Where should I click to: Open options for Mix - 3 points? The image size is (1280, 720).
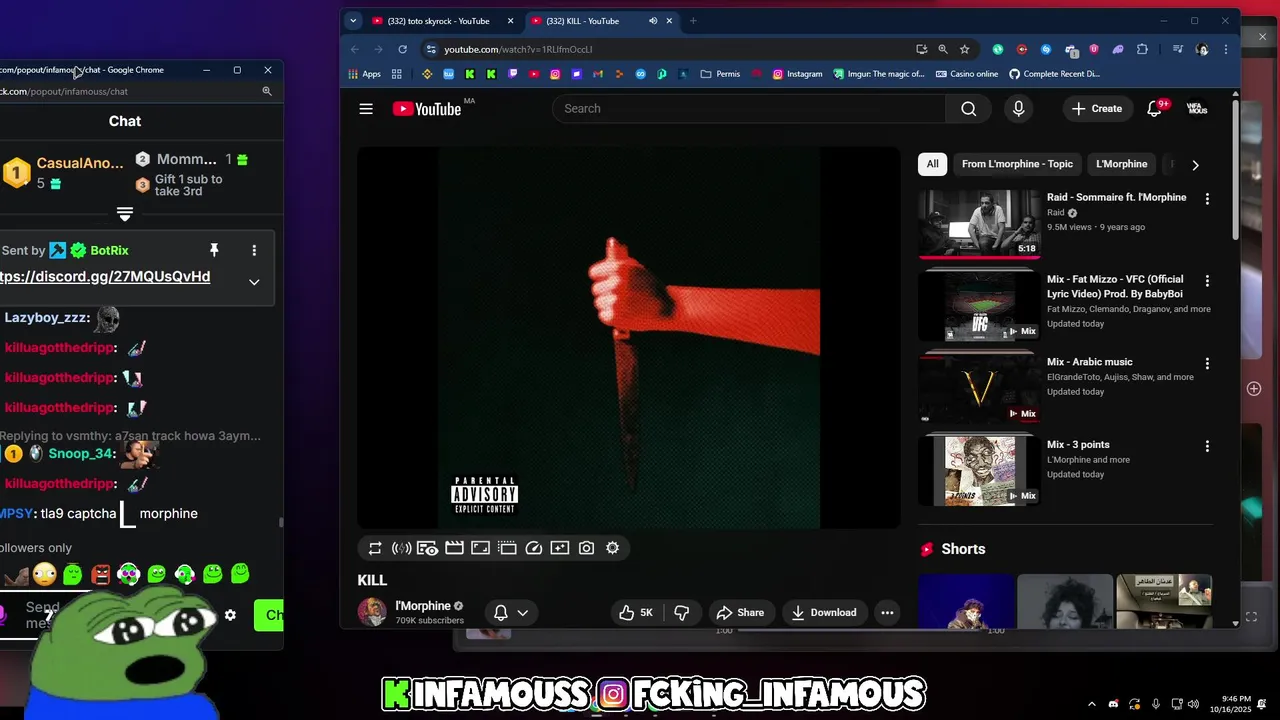point(1207,446)
